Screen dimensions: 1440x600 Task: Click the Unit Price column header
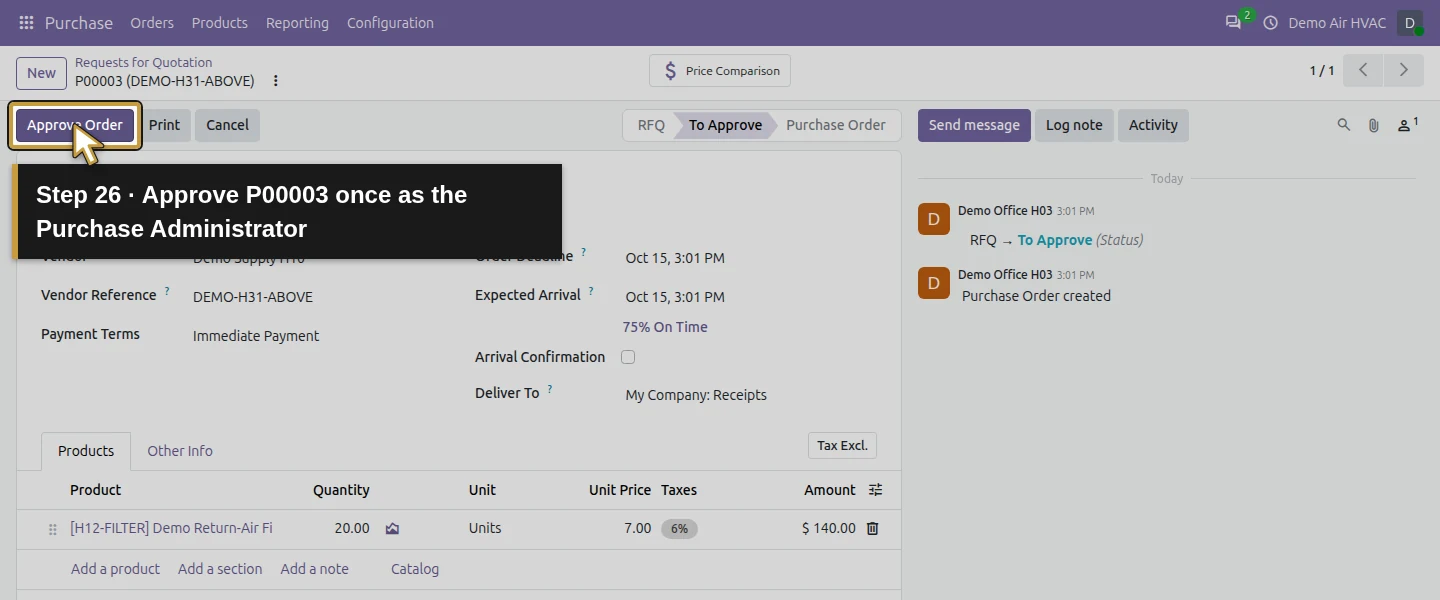[x=620, y=490]
